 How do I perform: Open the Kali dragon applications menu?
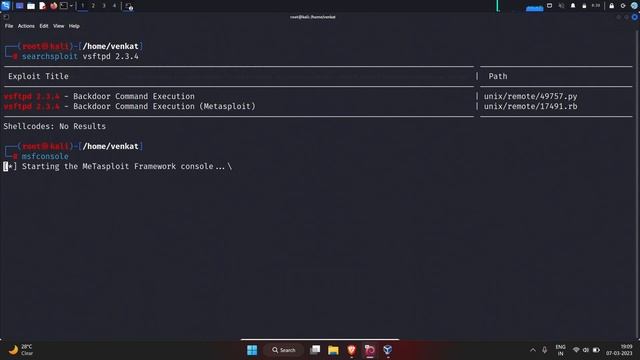pyautogui.click(x=5, y=6)
